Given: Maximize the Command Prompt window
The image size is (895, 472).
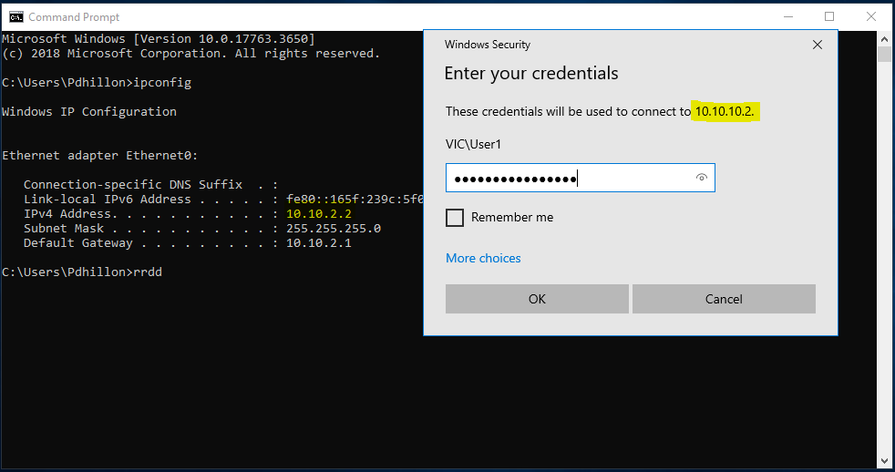Looking at the screenshot, I should coord(829,17).
